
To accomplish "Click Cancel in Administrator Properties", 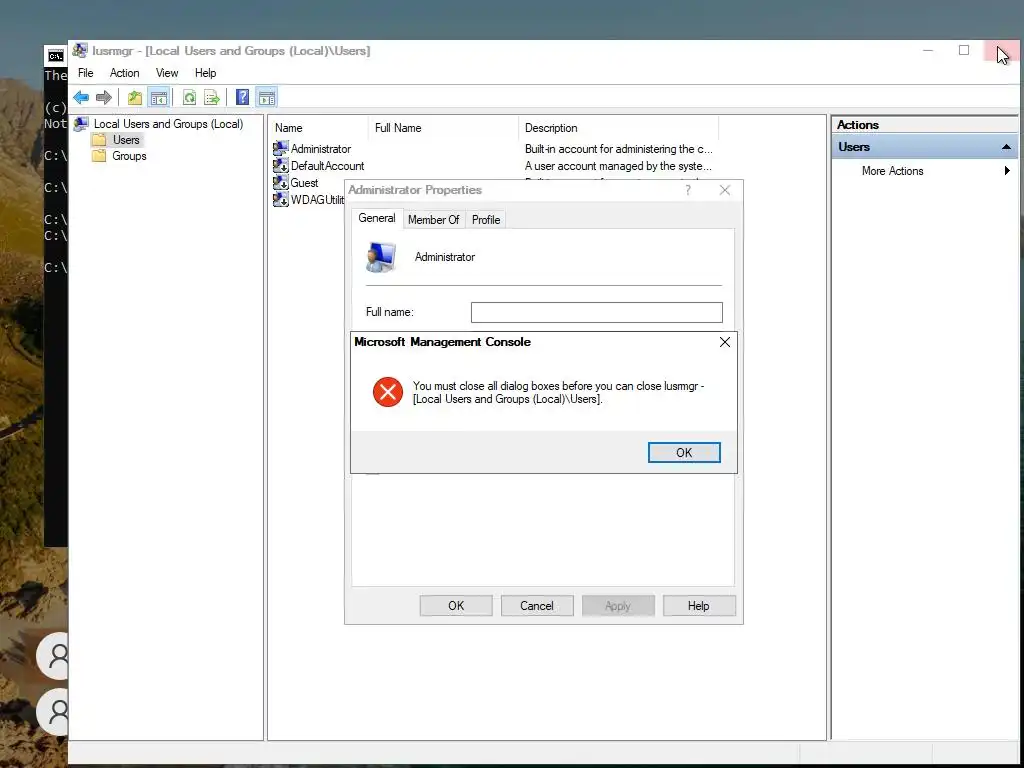I will (x=537, y=606).
